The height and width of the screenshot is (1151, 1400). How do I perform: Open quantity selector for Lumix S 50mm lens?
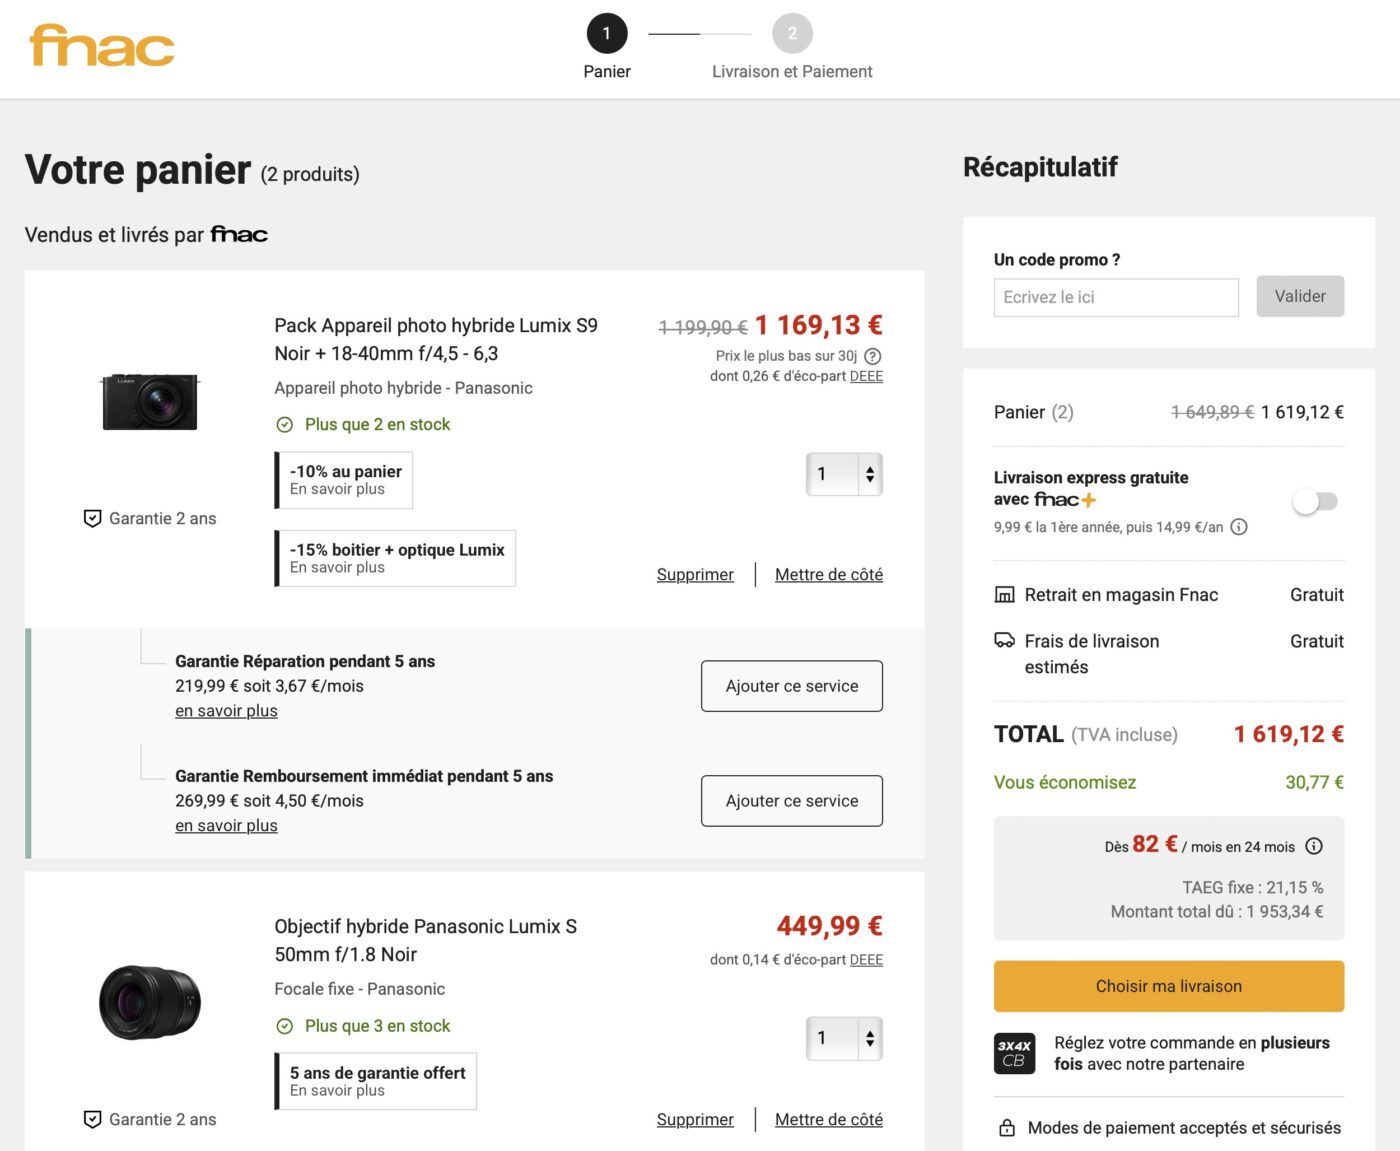point(844,1038)
